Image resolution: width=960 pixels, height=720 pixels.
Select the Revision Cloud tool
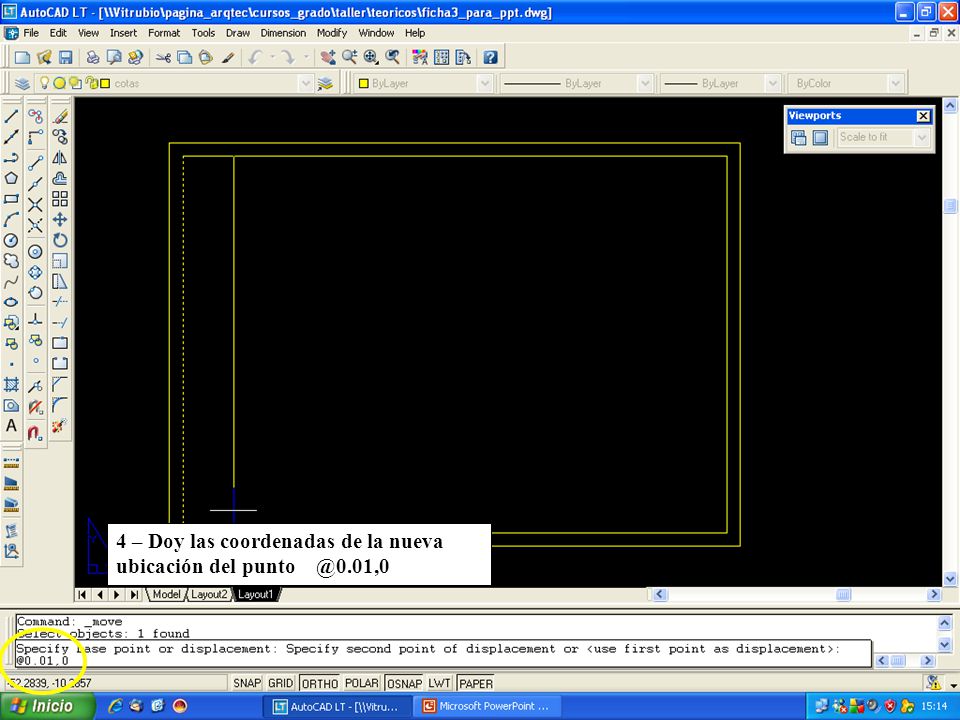tap(11, 261)
